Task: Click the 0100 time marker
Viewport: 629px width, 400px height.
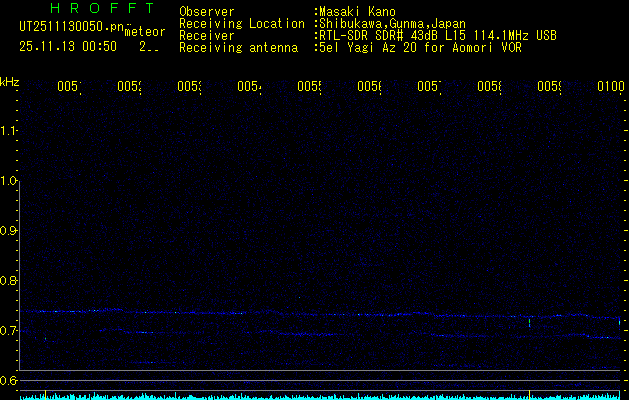Action: [611, 87]
